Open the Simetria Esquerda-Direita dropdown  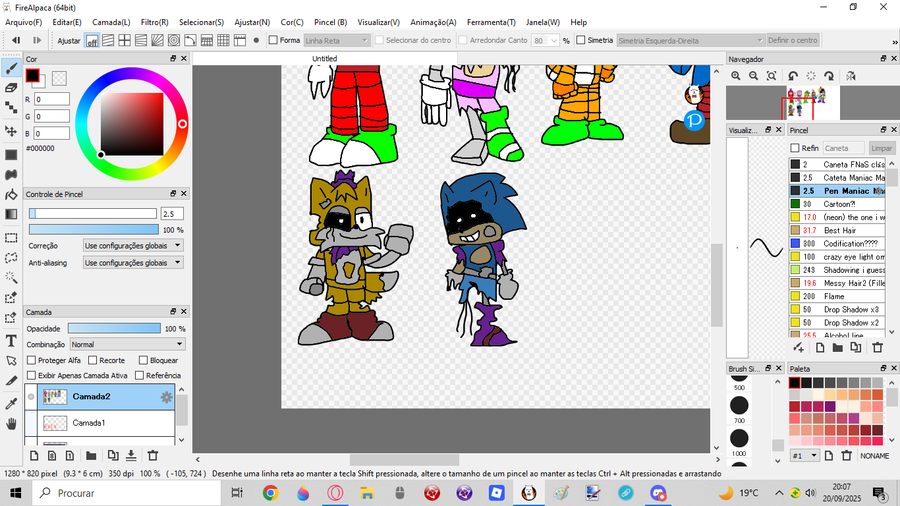coord(690,40)
